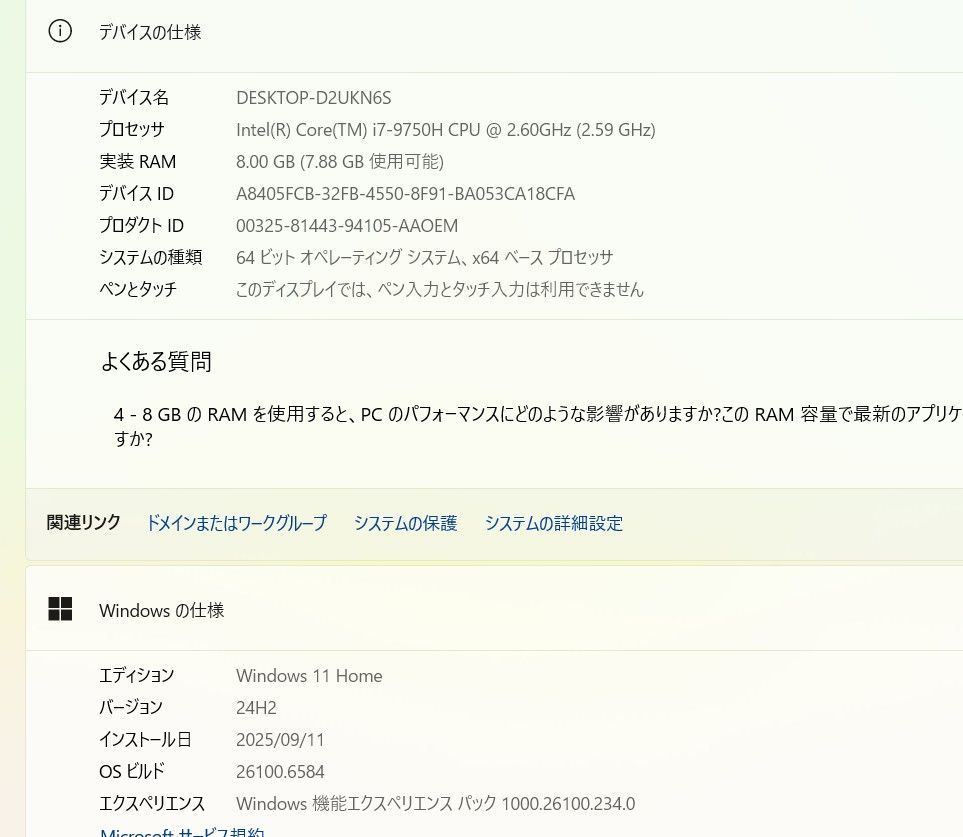
Task: Open the 4 - 8 GB の RAM question
Action: (538, 426)
